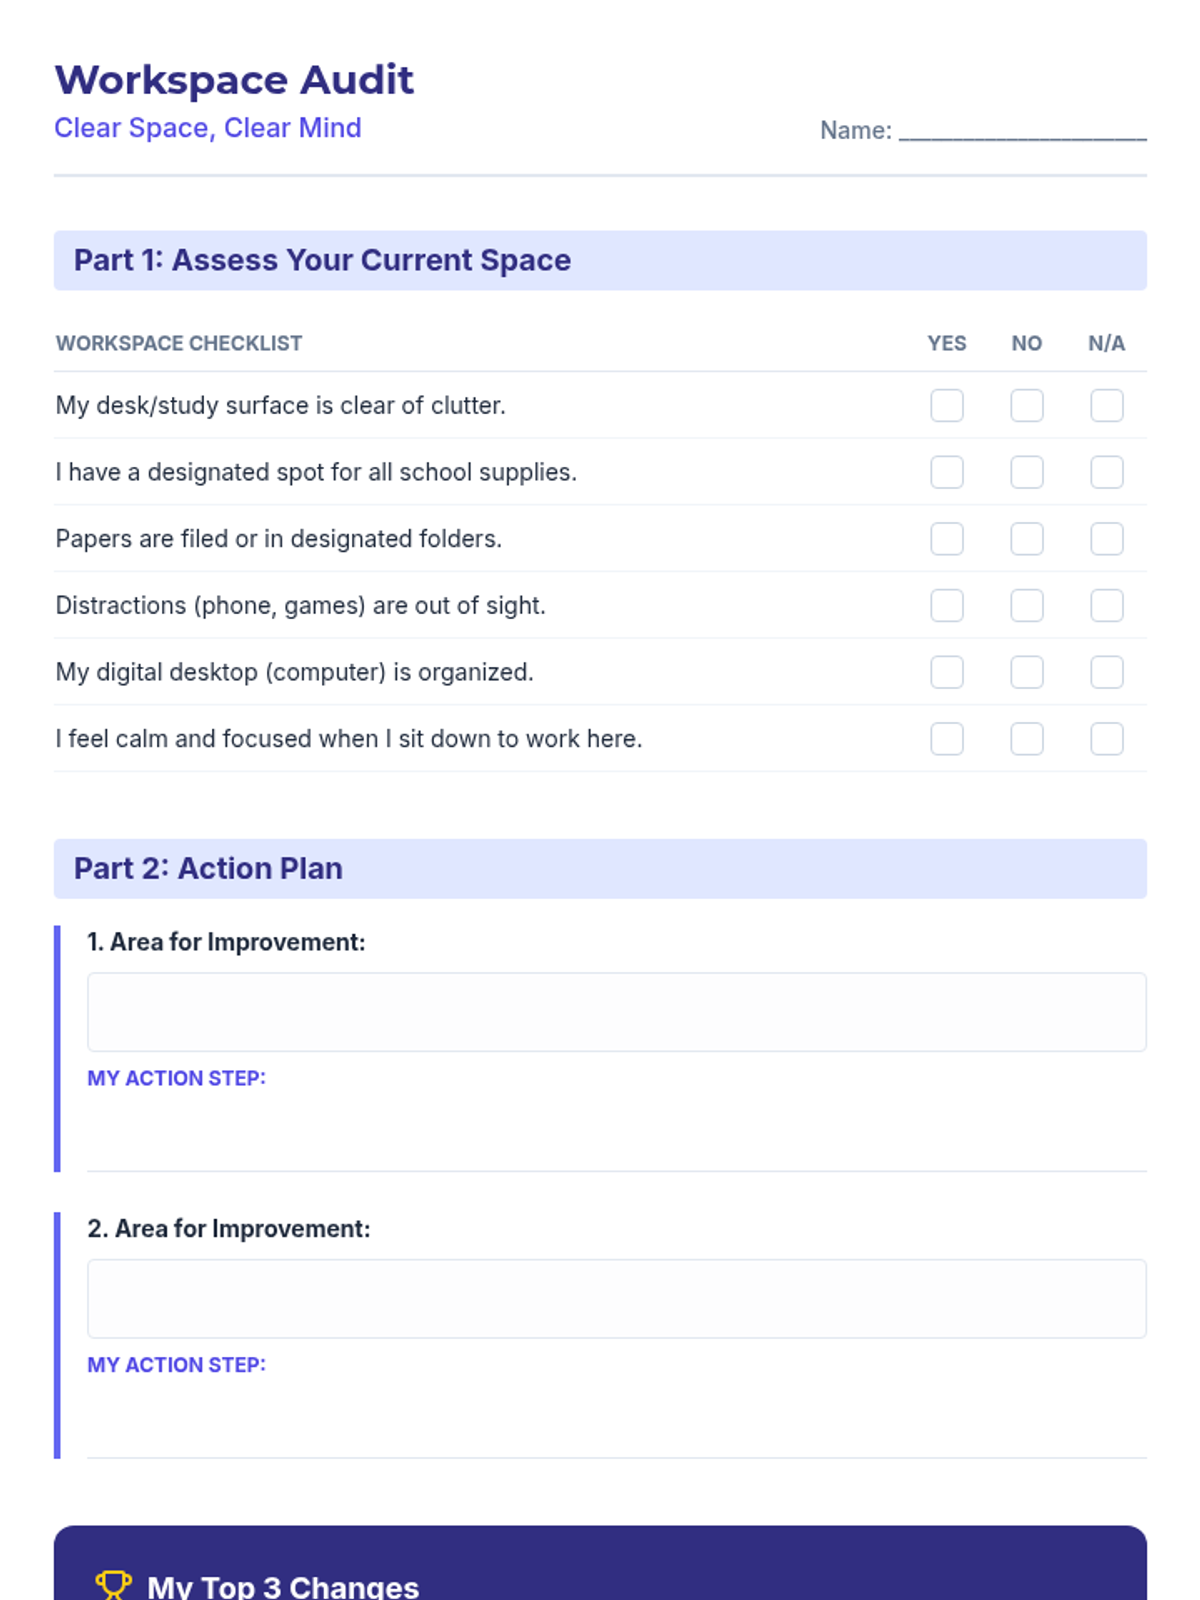Check NO for distractions out of sight
The height and width of the screenshot is (1600, 1200).
[1027, 606]
